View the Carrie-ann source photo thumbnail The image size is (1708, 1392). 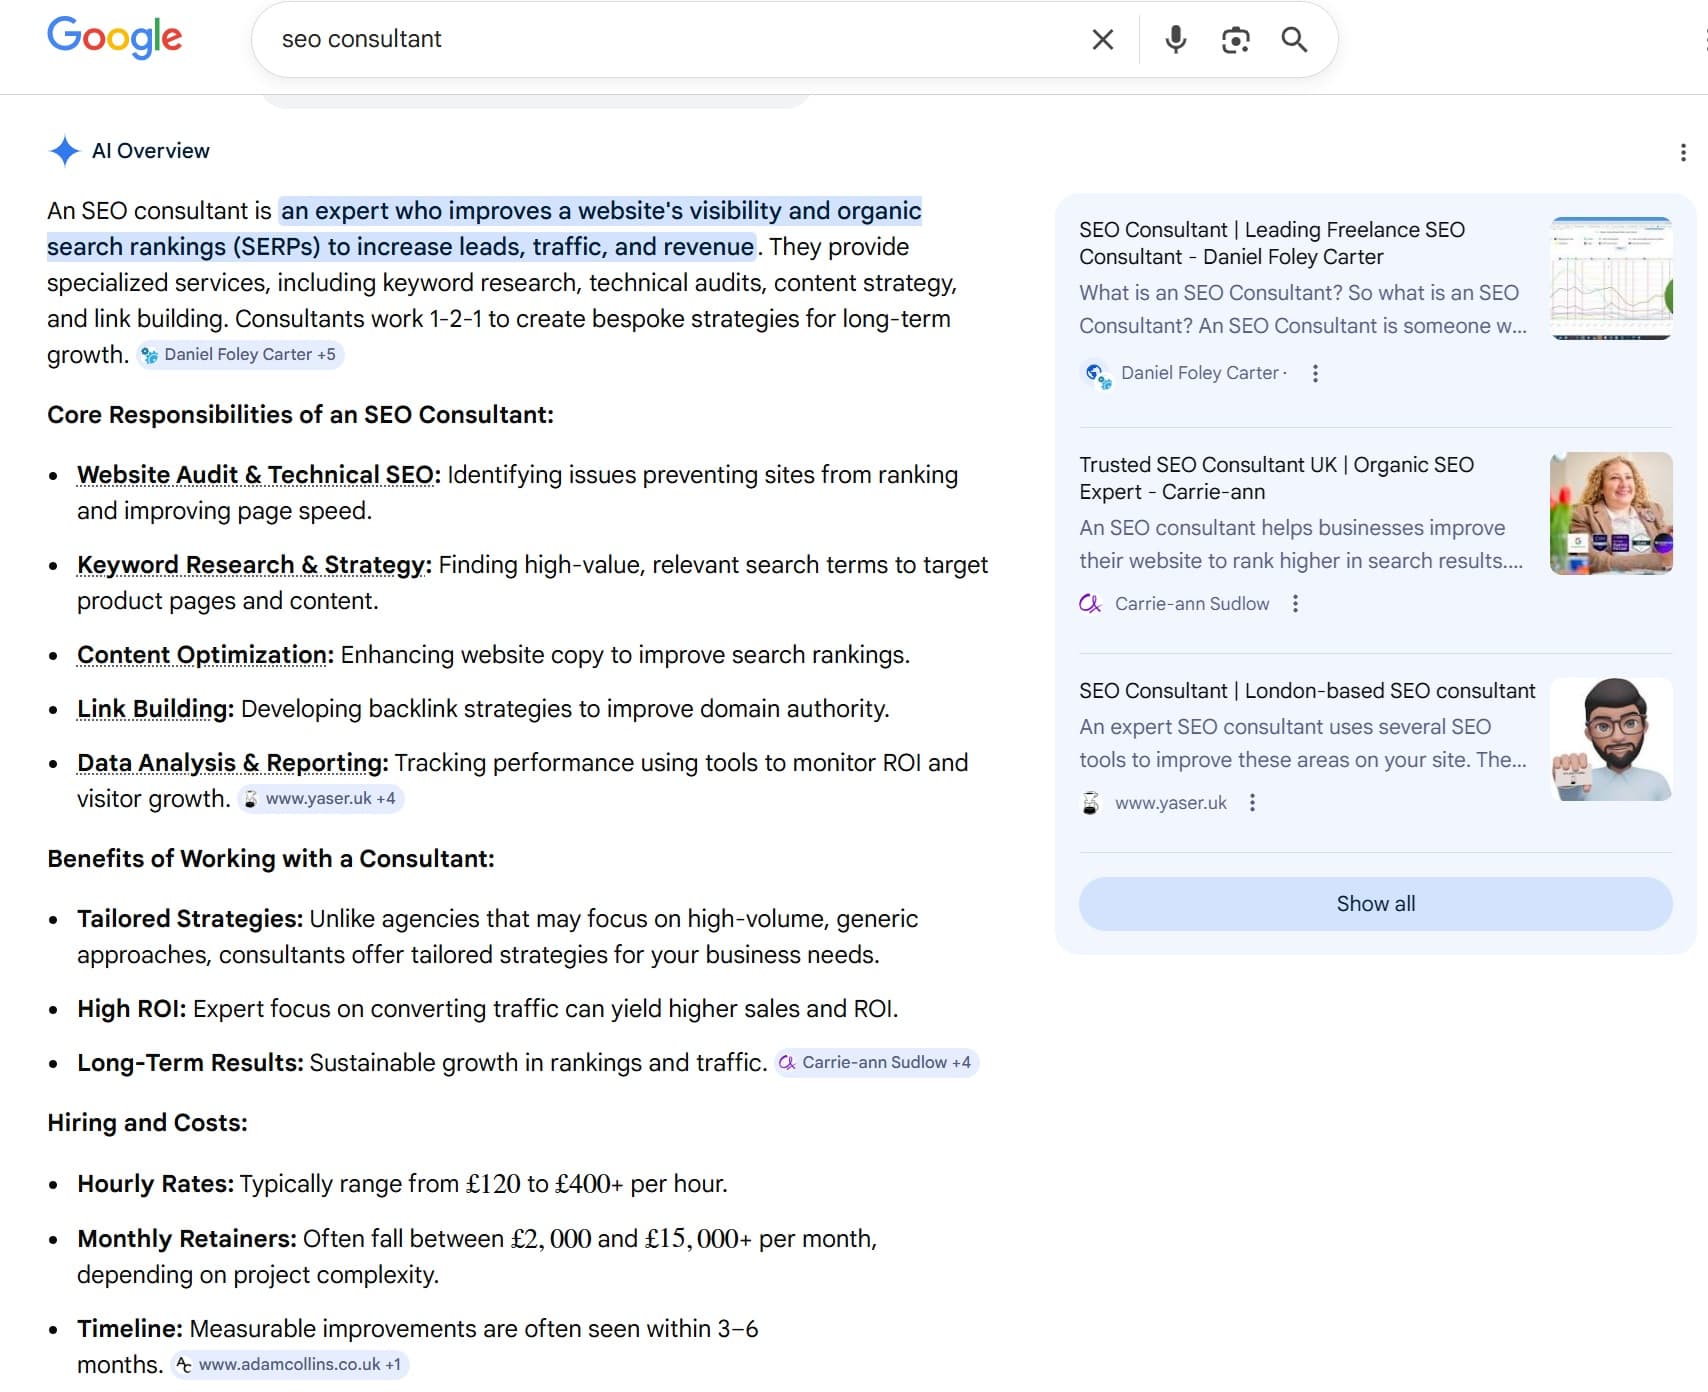click(x=1611, y=513)
